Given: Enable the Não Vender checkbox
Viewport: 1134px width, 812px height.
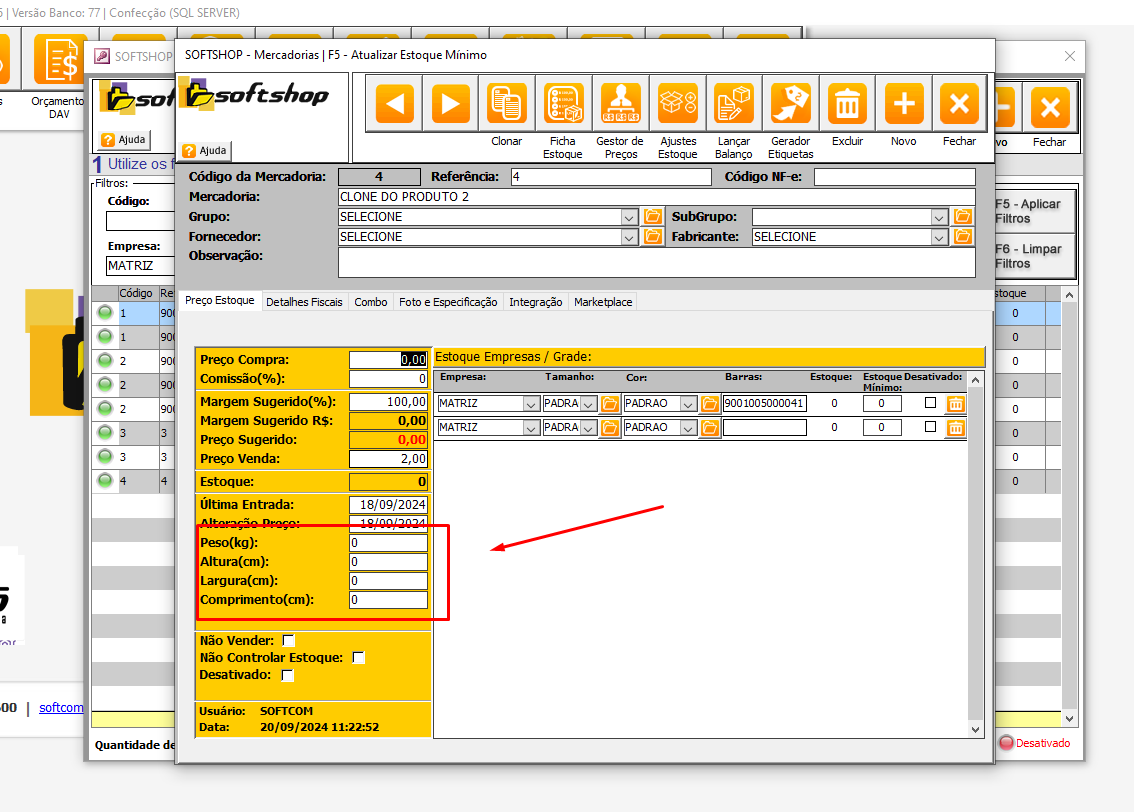Looking at the screenshot, I should click(x=289, y=640).
